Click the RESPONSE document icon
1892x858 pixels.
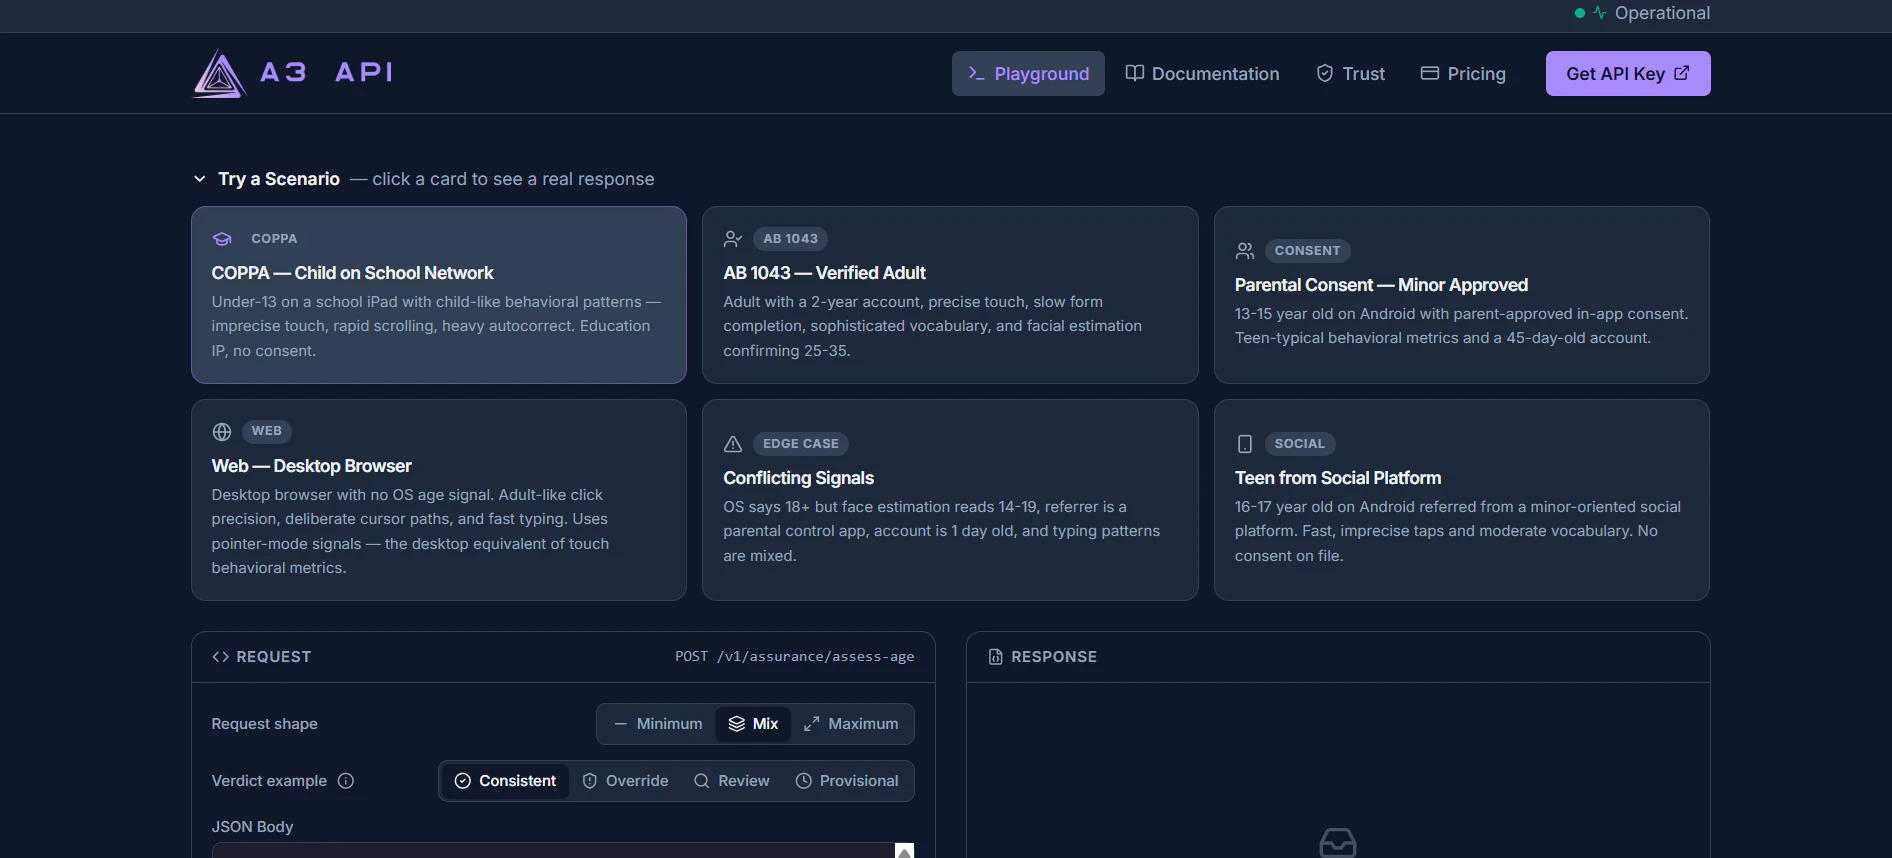[x=995, y=657]
